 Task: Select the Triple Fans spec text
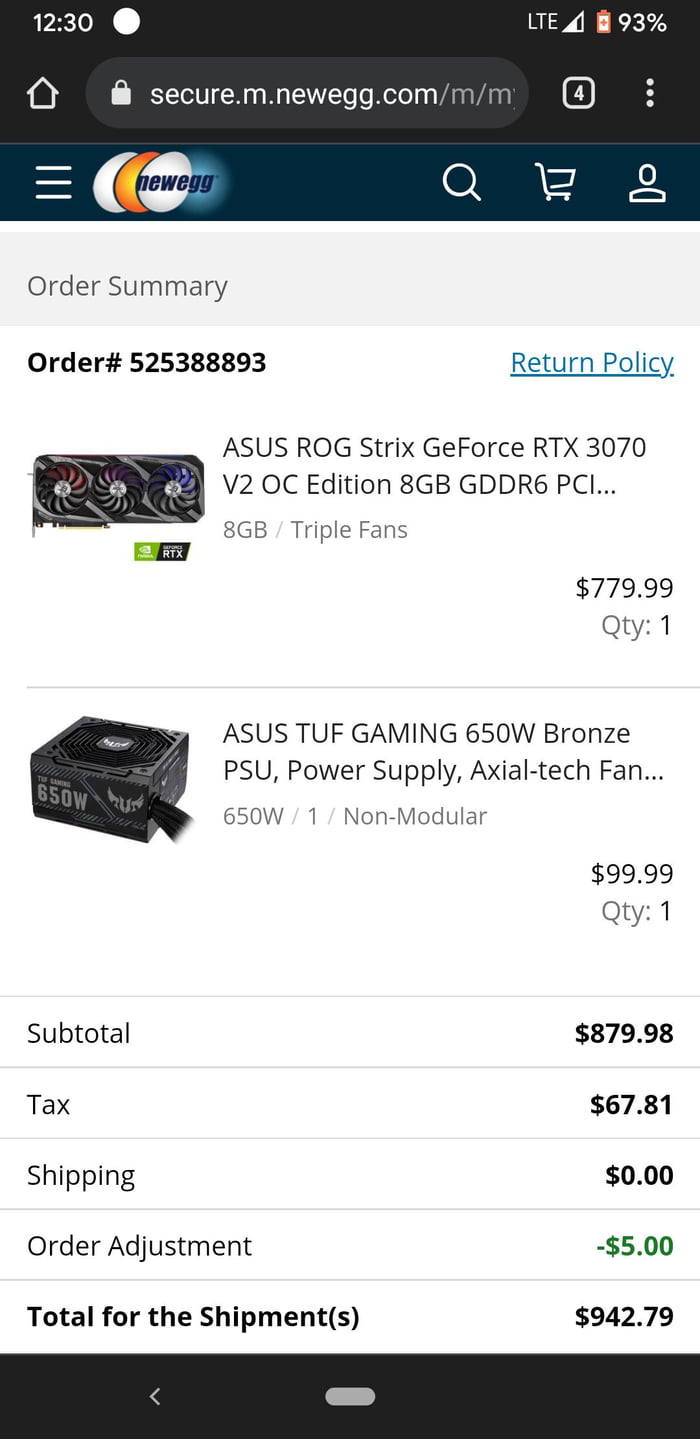point(348,529)
